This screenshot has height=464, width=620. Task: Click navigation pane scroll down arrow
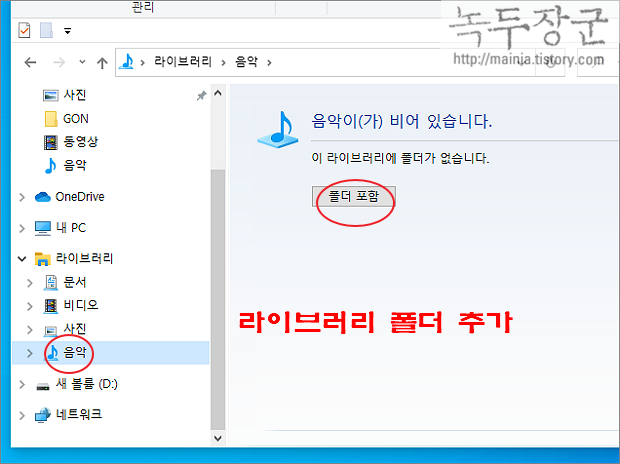(x=218, y=438)
